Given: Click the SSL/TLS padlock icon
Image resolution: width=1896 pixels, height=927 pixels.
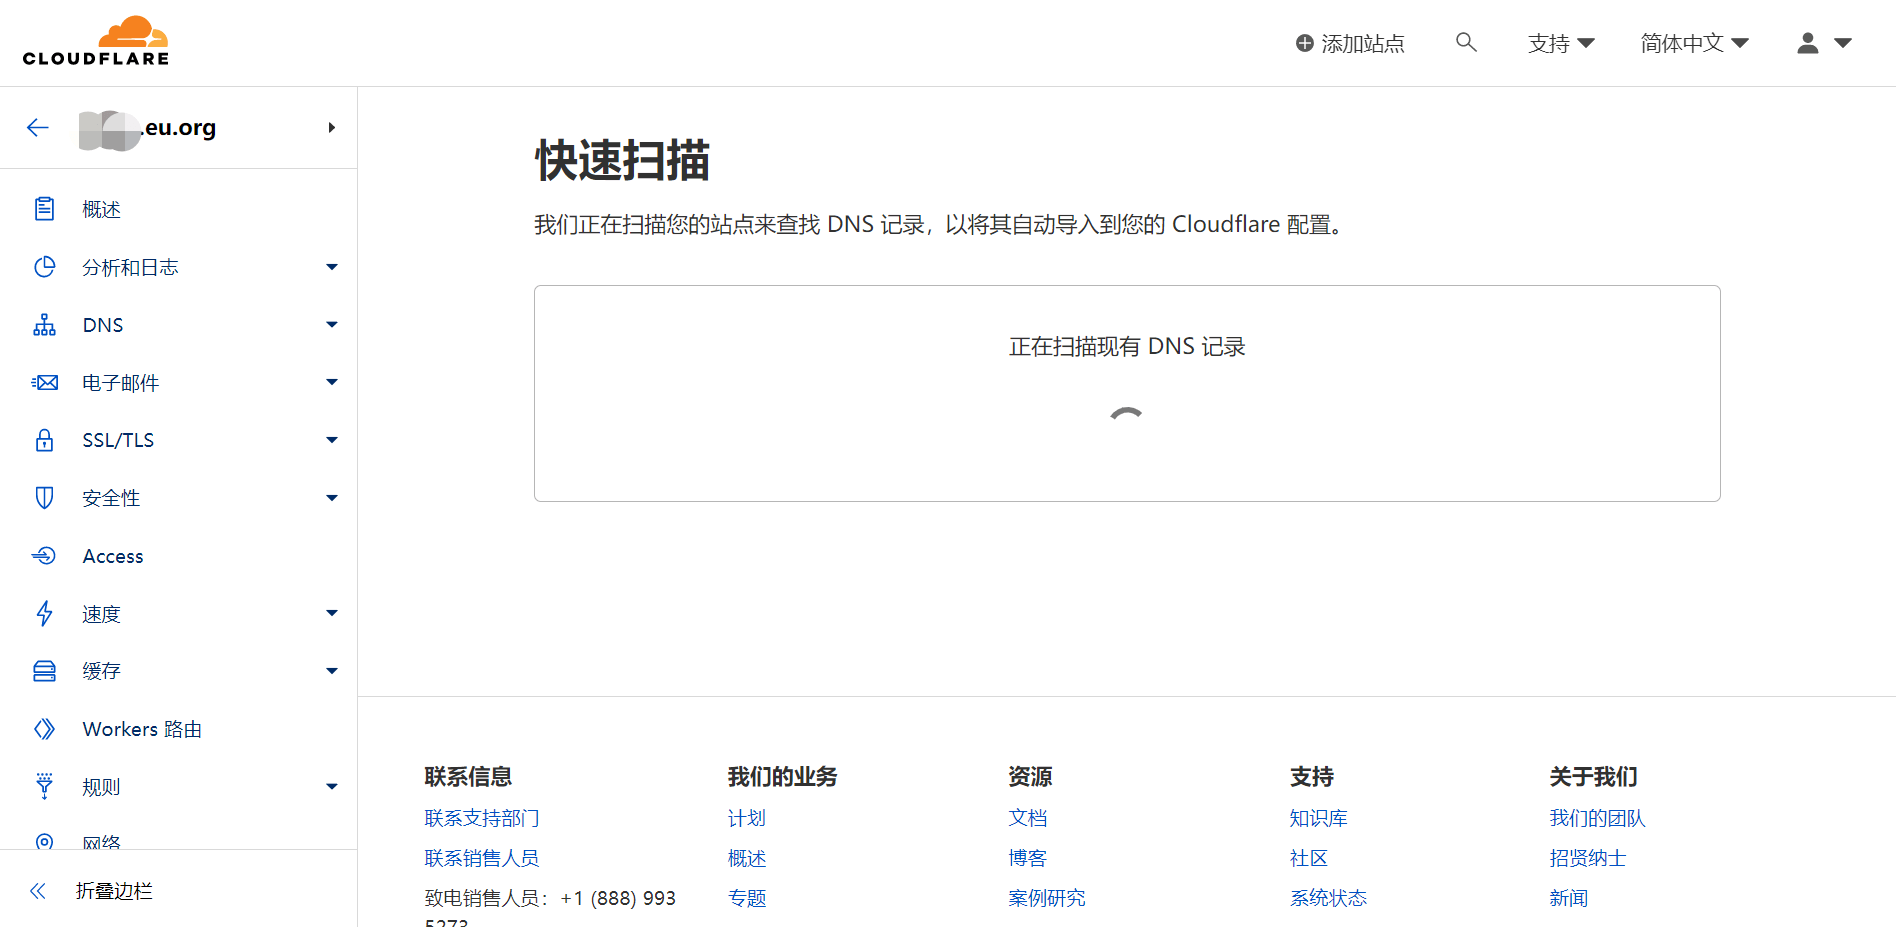Looking at the screenshot, I should coord(44,440).
